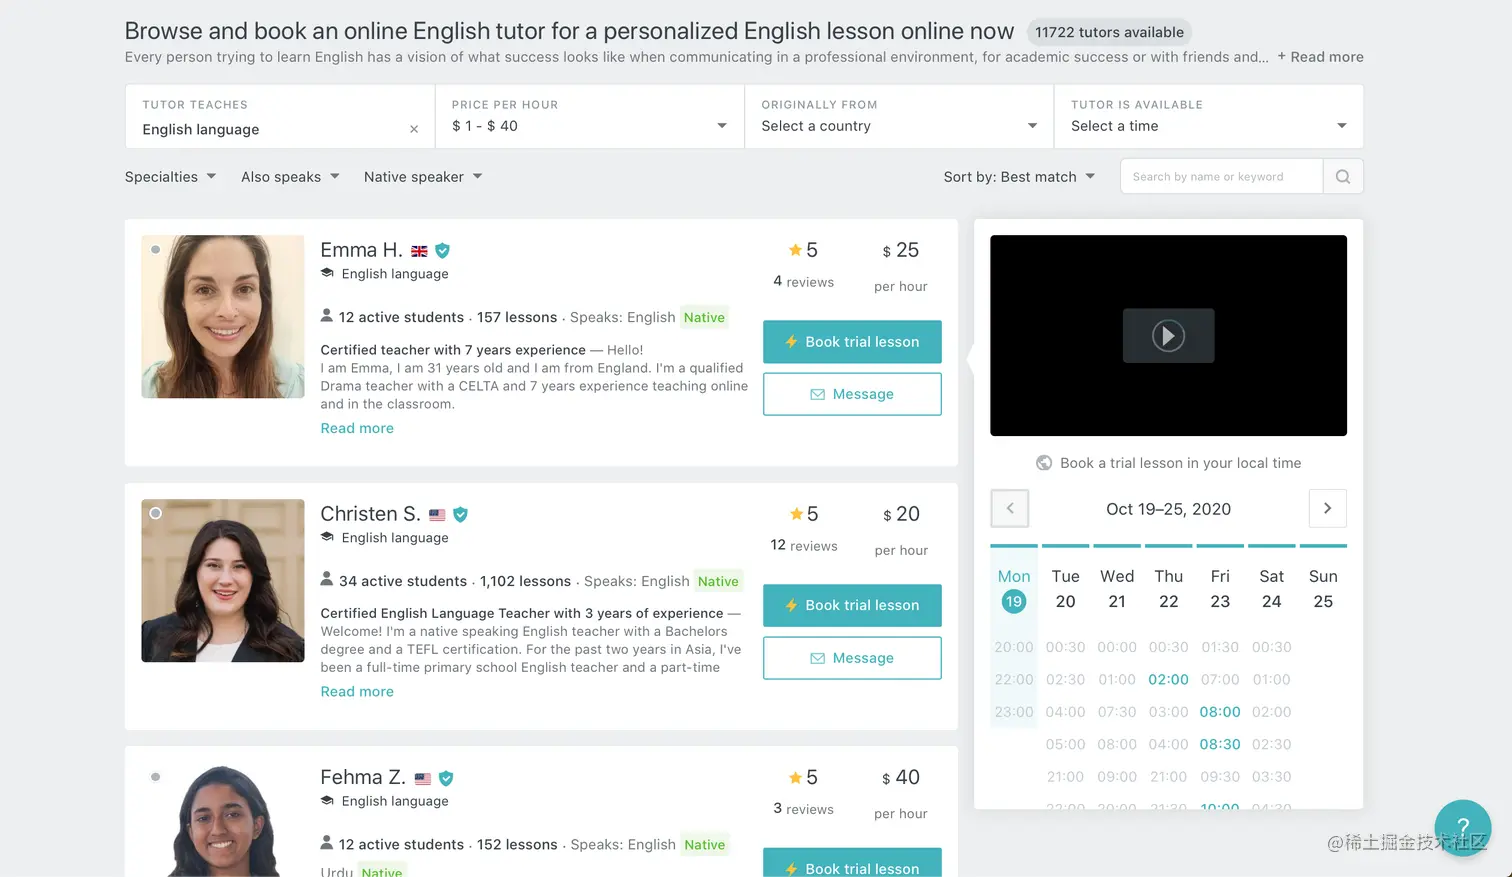1512x877 pixels.
Task: Expand the Specialties filter
Action: pyautogui.click(x=170, y=177)
